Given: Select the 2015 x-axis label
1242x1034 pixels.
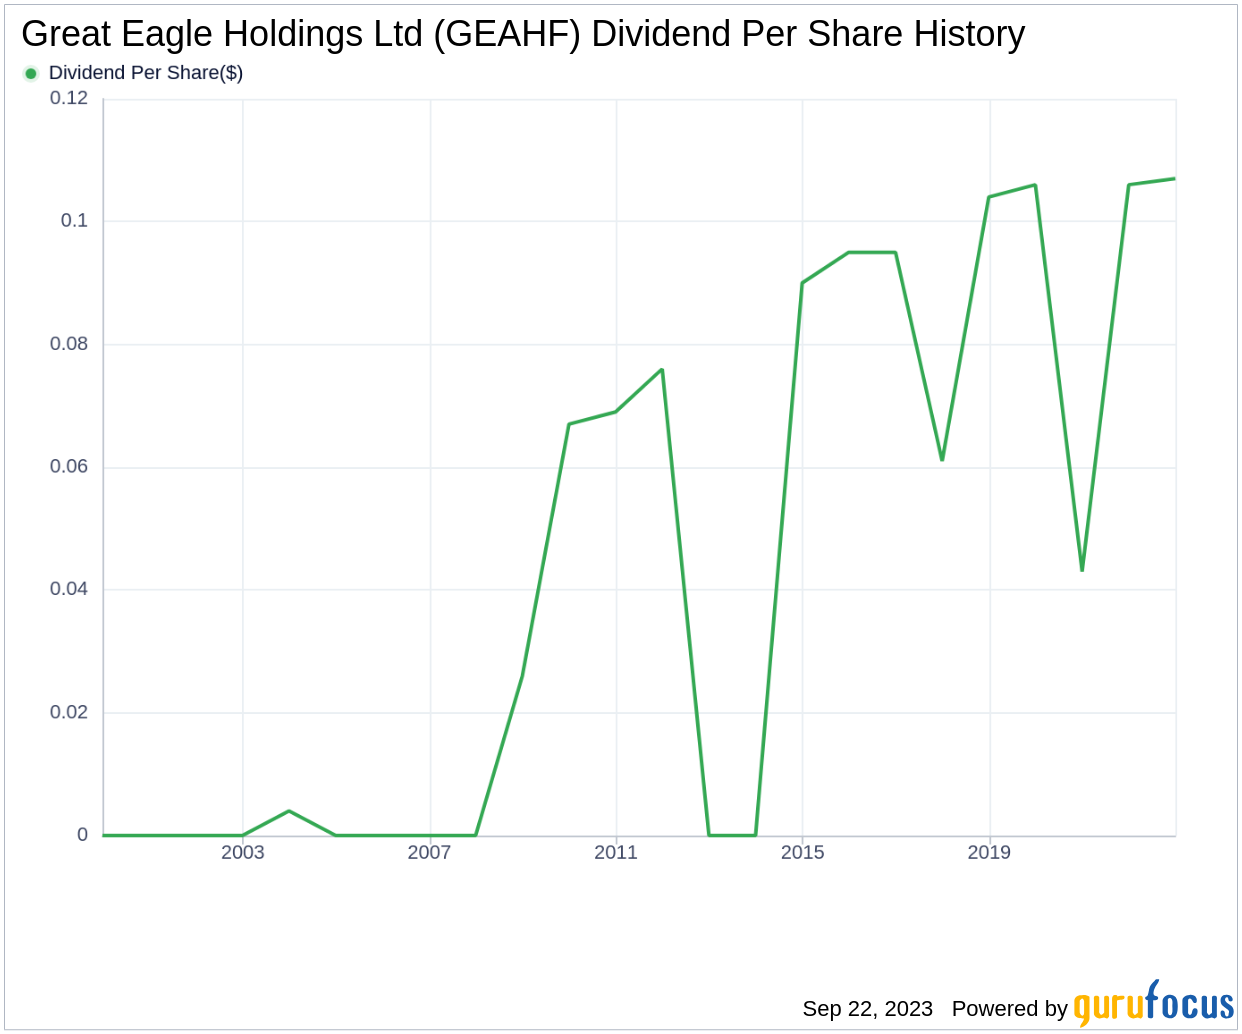Looking at the screenshot, I should click(x=803, y=852).
